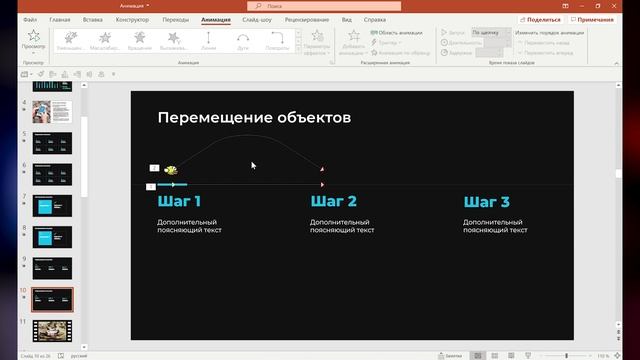Switch to the Конструктор tab
The height and width of the screenshot is (360, 640).
(132, 20)
